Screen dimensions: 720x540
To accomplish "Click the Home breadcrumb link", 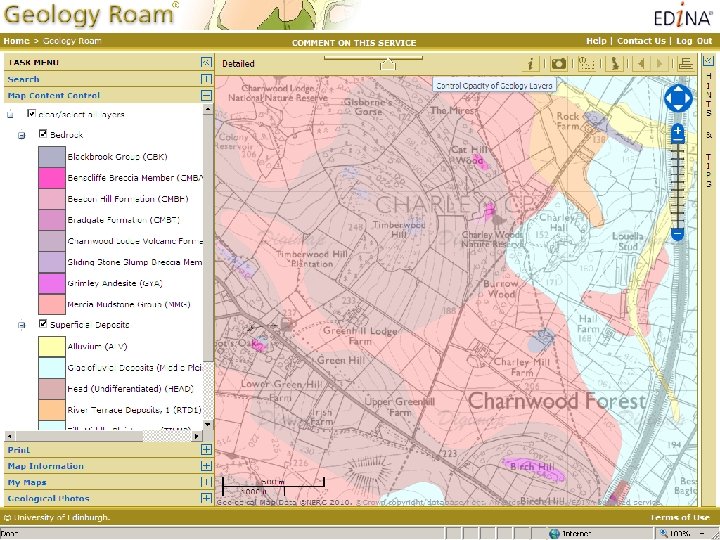I will coord(17,41).
